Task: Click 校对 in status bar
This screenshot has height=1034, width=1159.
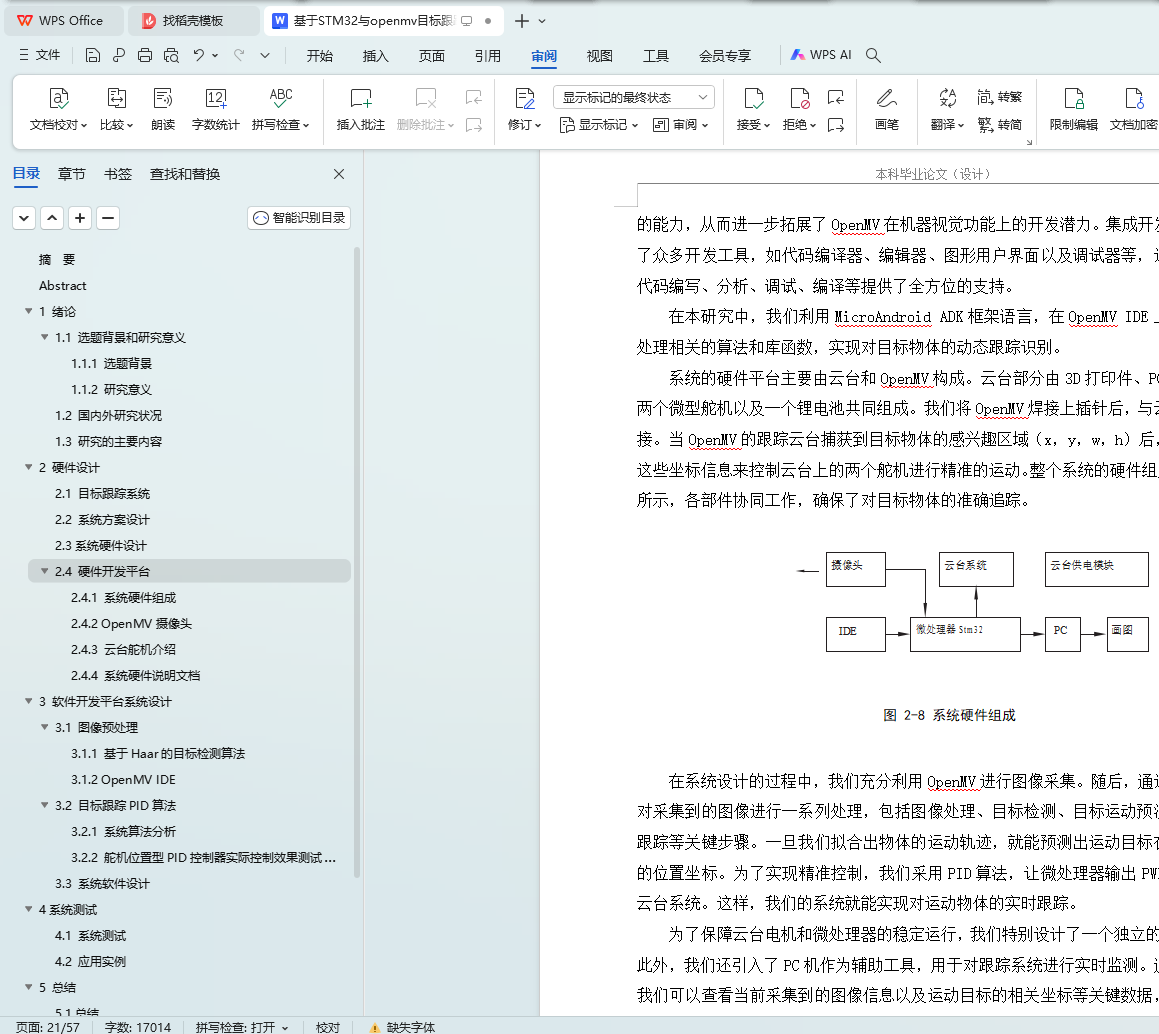Action: 328,1027
